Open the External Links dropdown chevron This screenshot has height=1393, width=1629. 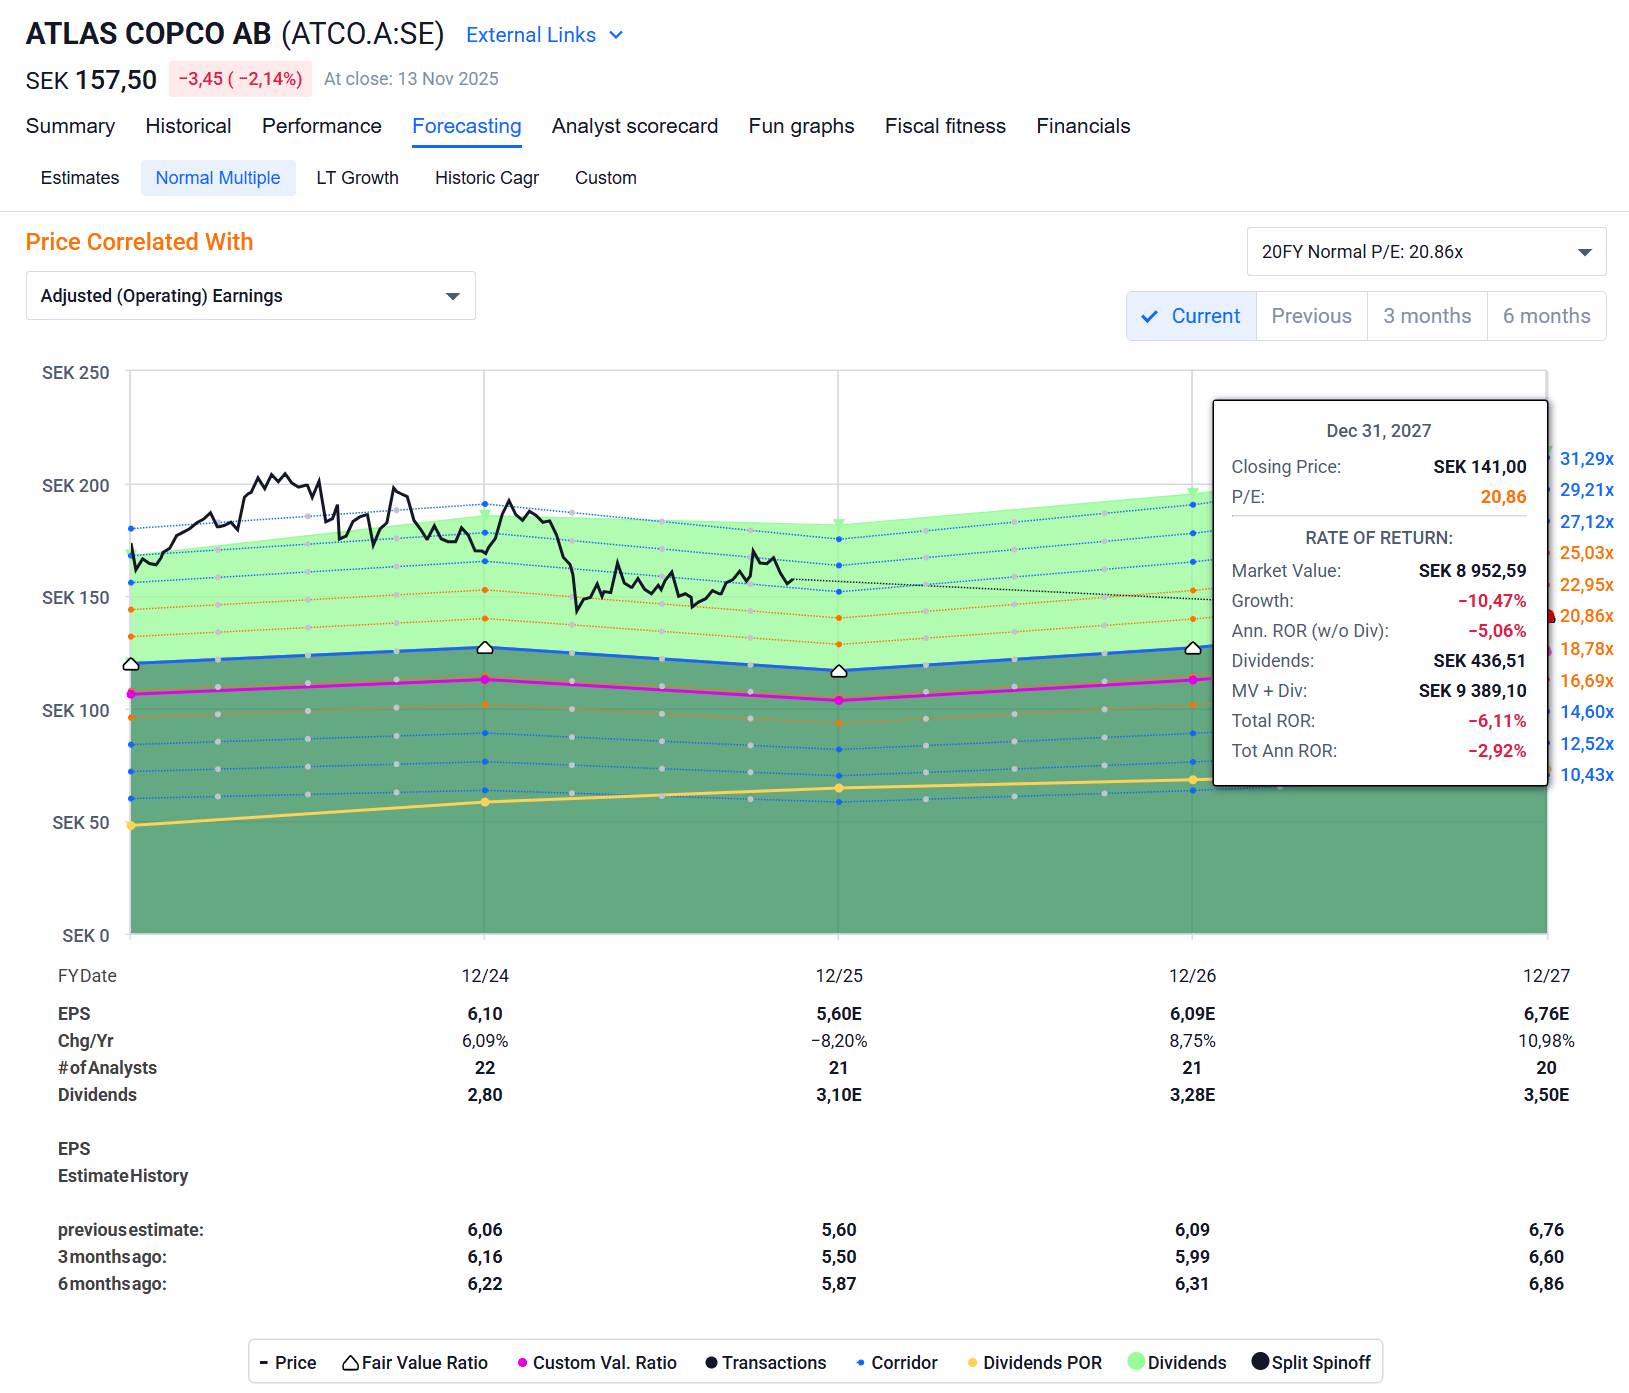click(x=616, y=34)
